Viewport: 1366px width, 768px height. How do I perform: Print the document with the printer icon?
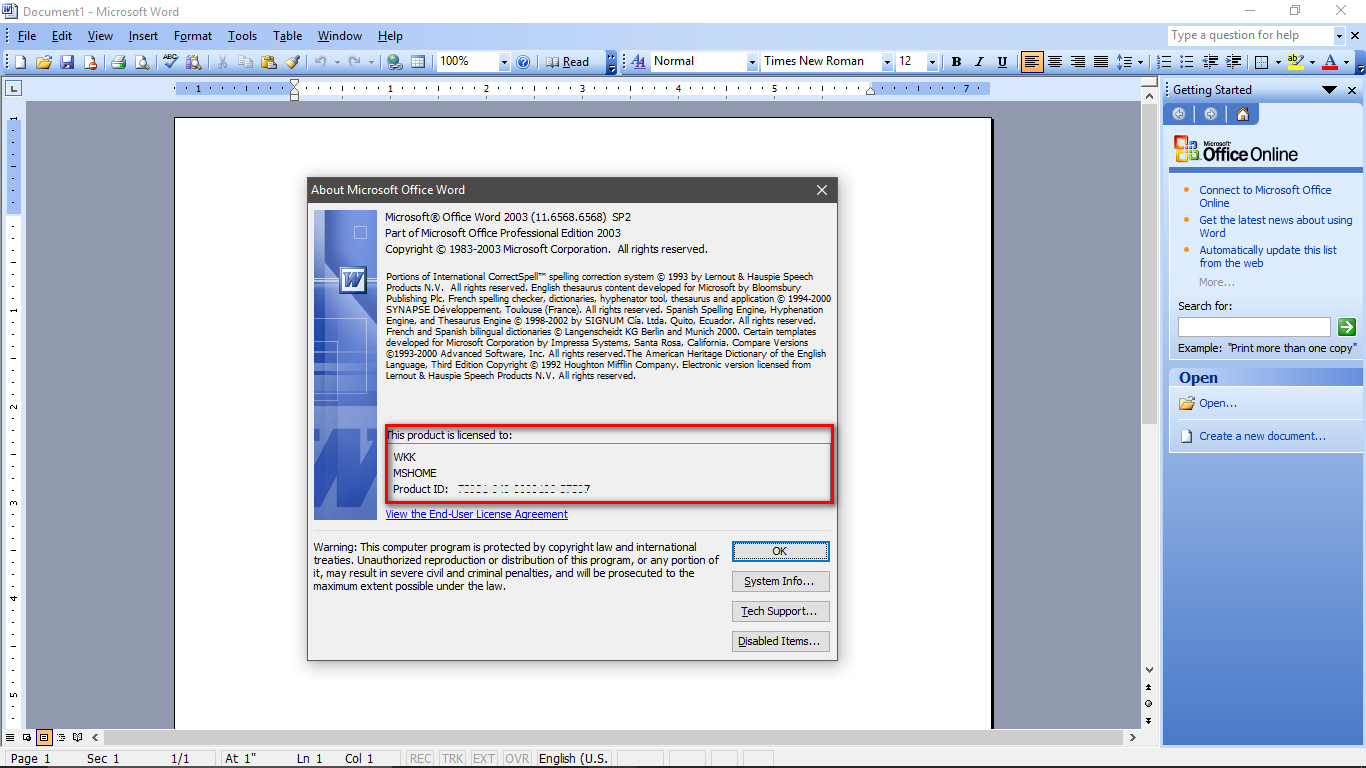(118, 62)
